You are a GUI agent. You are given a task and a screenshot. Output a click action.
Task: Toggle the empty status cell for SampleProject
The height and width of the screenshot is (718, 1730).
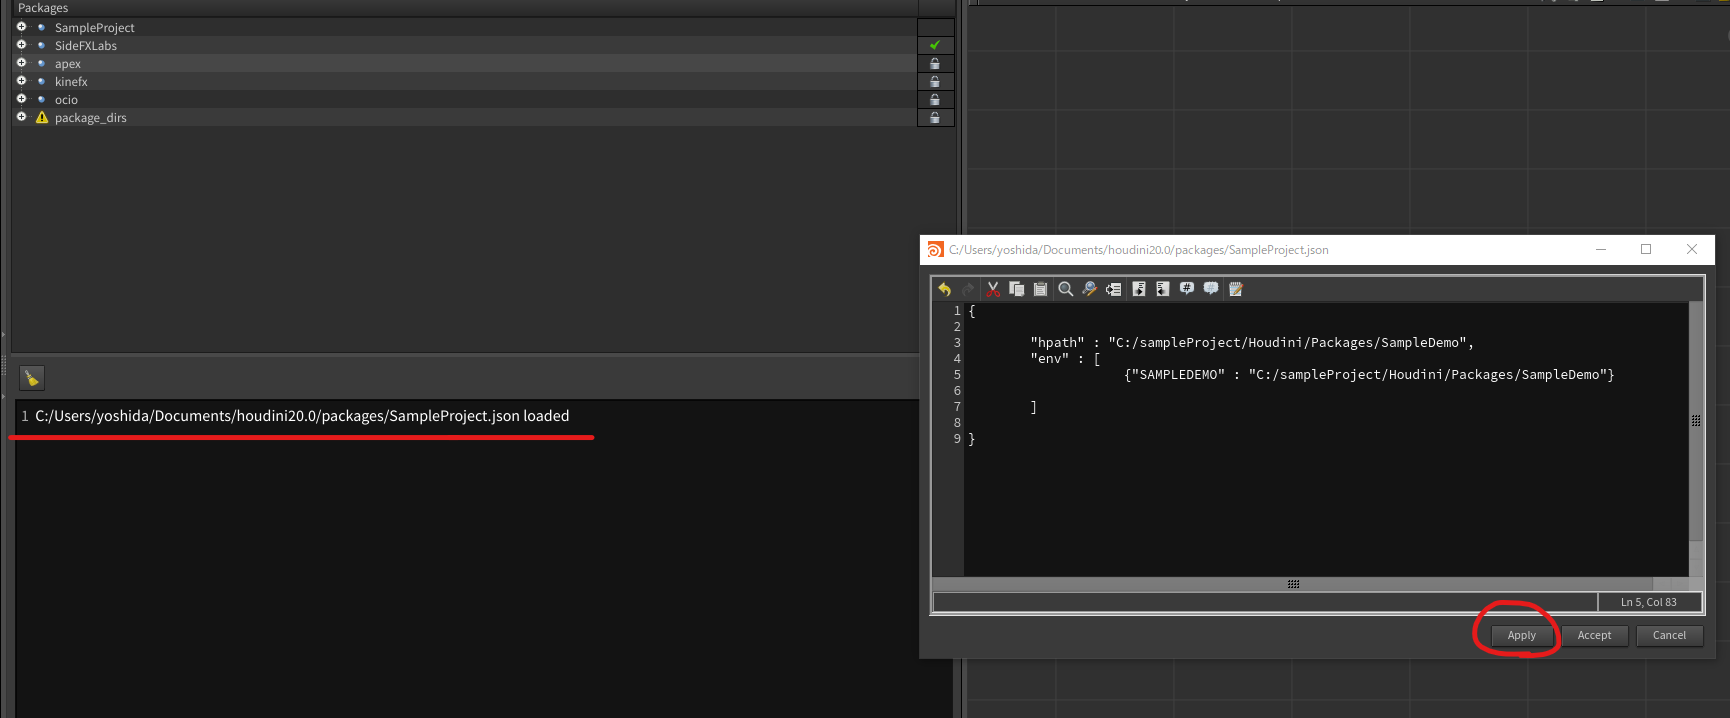(935, 27)
